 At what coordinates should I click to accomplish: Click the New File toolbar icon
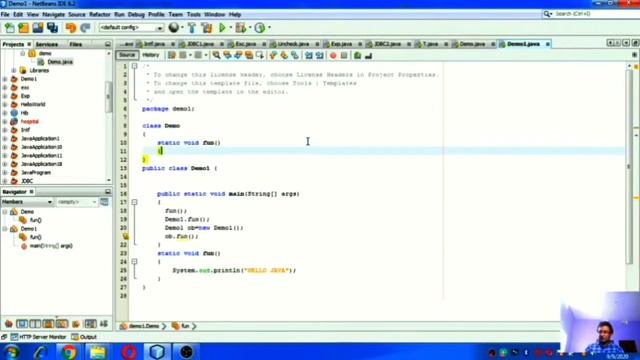point(9,28)
